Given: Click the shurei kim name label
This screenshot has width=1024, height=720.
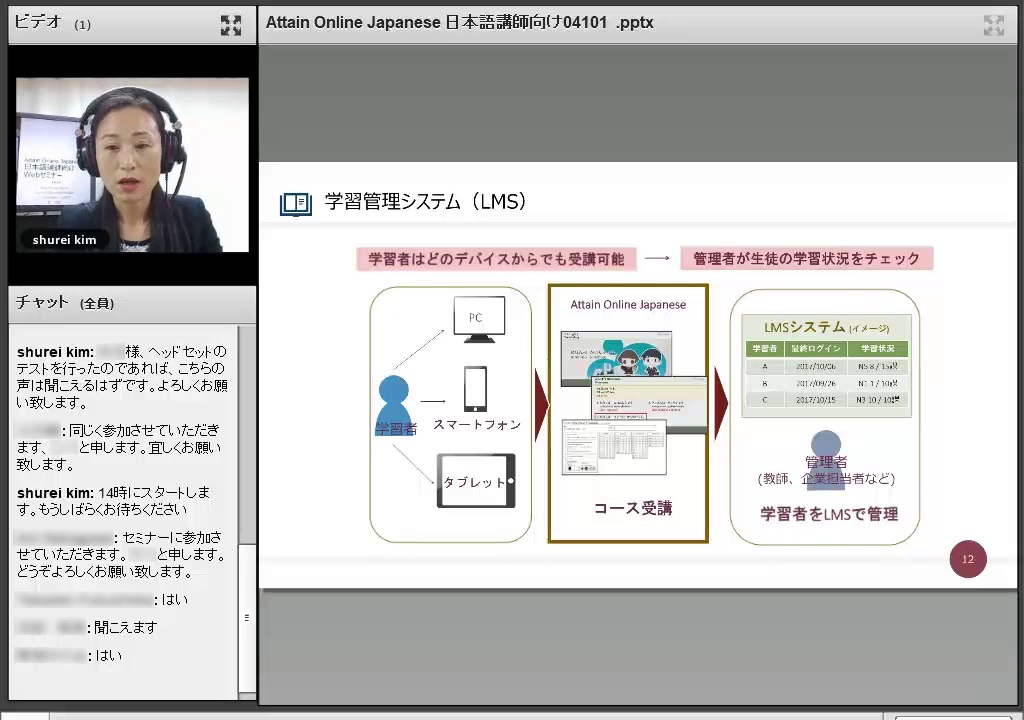Looking at the screenshot, I should point(65,240).
